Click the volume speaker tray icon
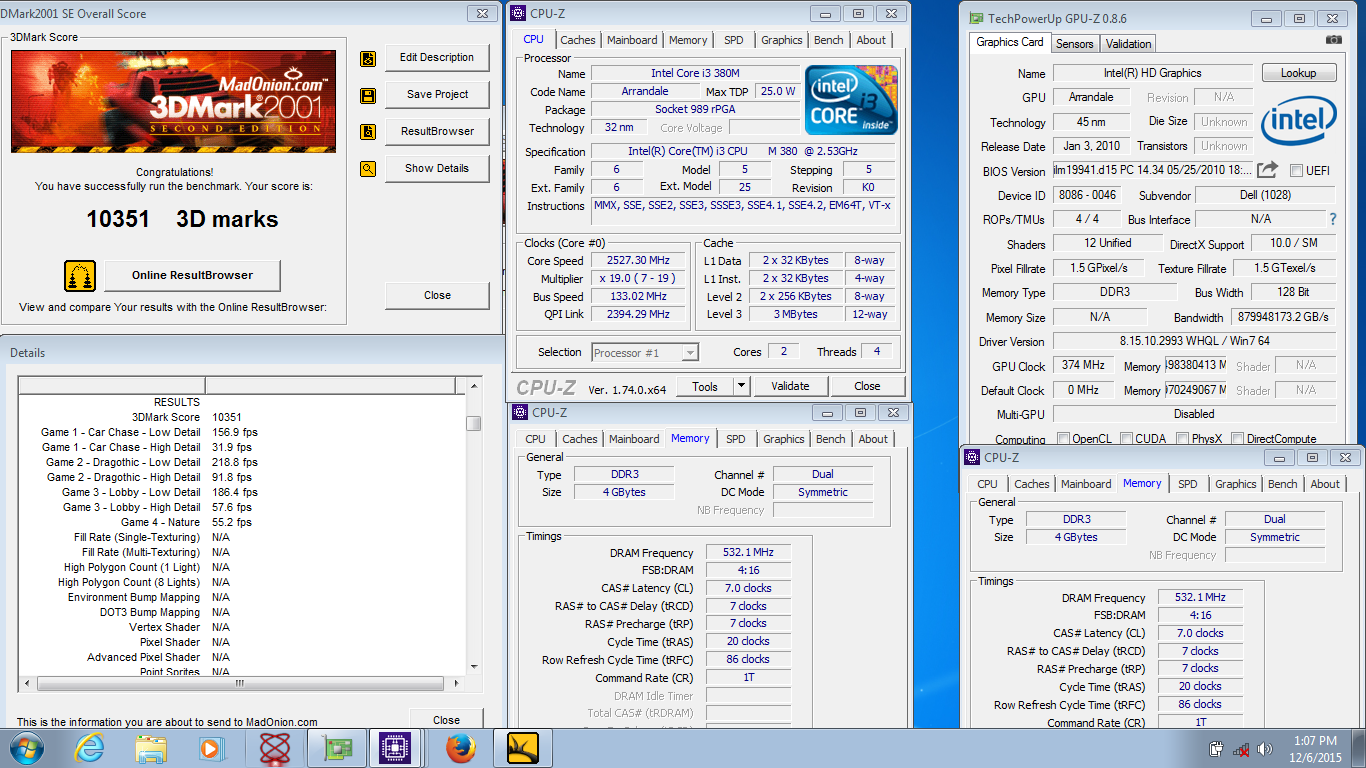The image size is (1366, 768). tap(1264, 749)
